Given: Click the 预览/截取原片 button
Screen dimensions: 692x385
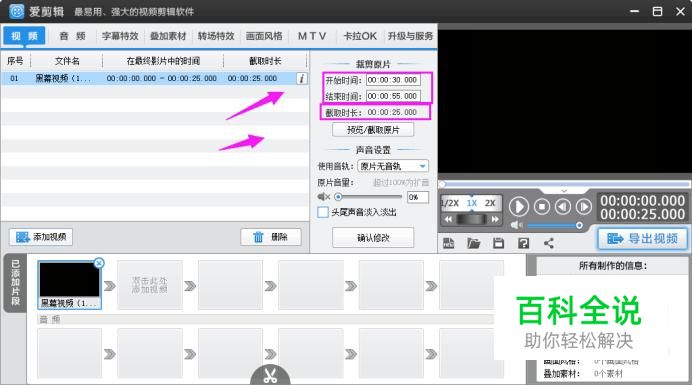Looking at the screenshot, I should coord(373,130).
